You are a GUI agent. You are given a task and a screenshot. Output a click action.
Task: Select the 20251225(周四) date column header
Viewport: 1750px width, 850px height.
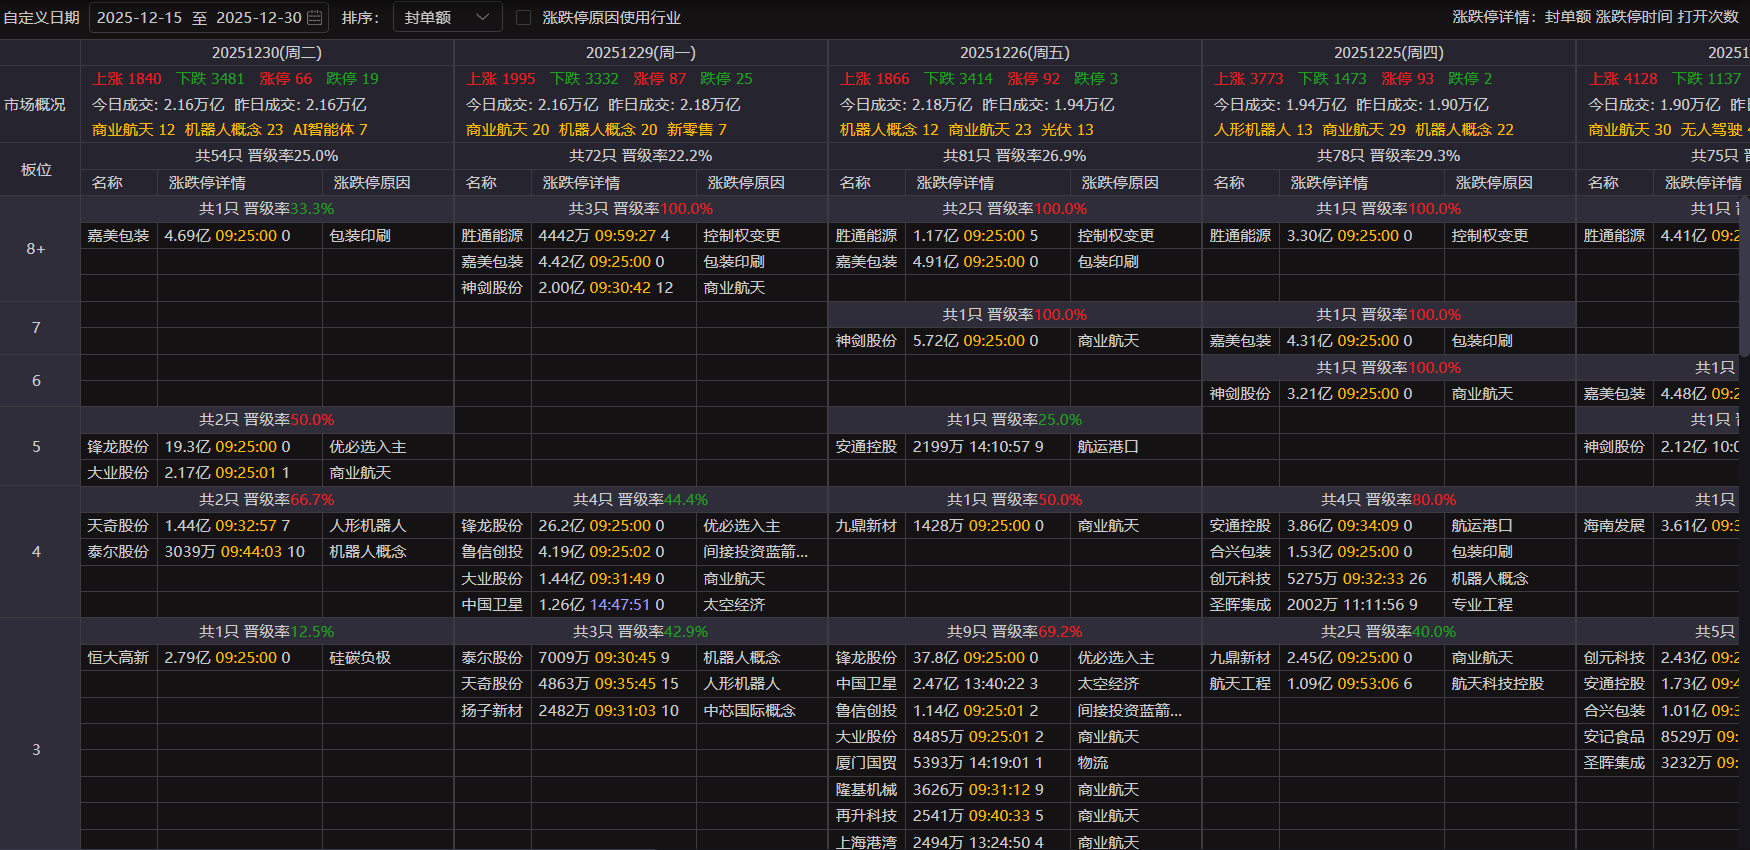click(x=1388, y=53)
